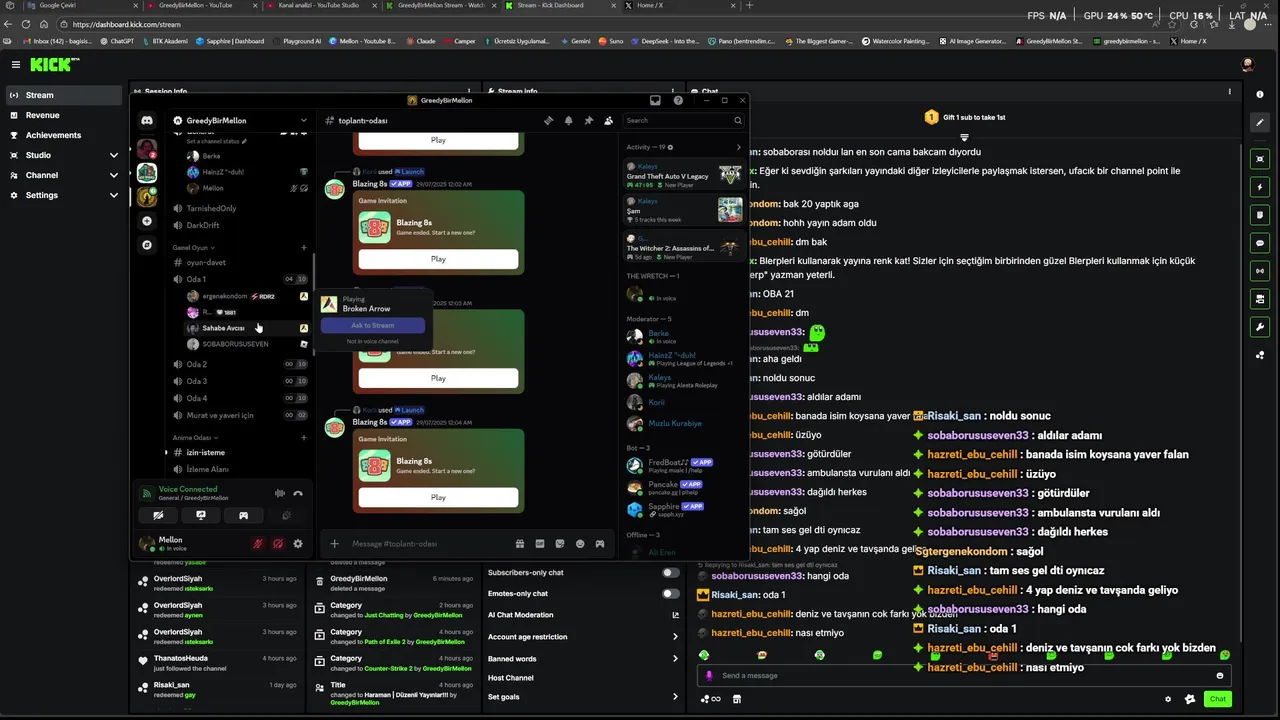Expand GreedyBirMellon server dropdown menu
1280x720 pixels.
point(304,120)
